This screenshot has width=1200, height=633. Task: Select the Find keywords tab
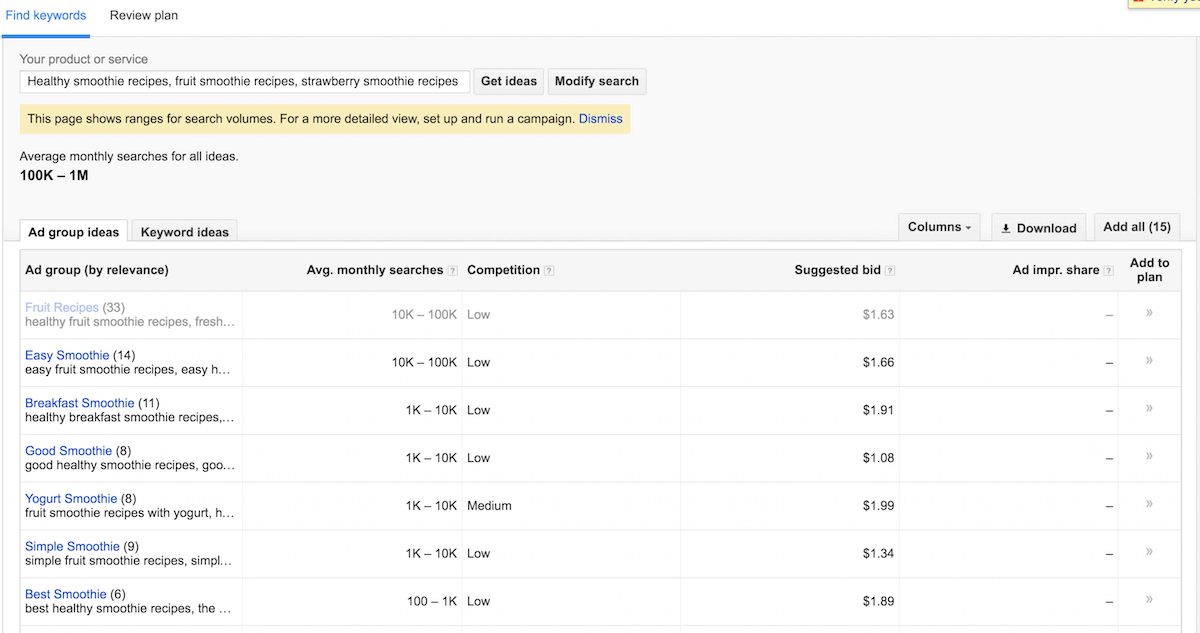(46, 15)
